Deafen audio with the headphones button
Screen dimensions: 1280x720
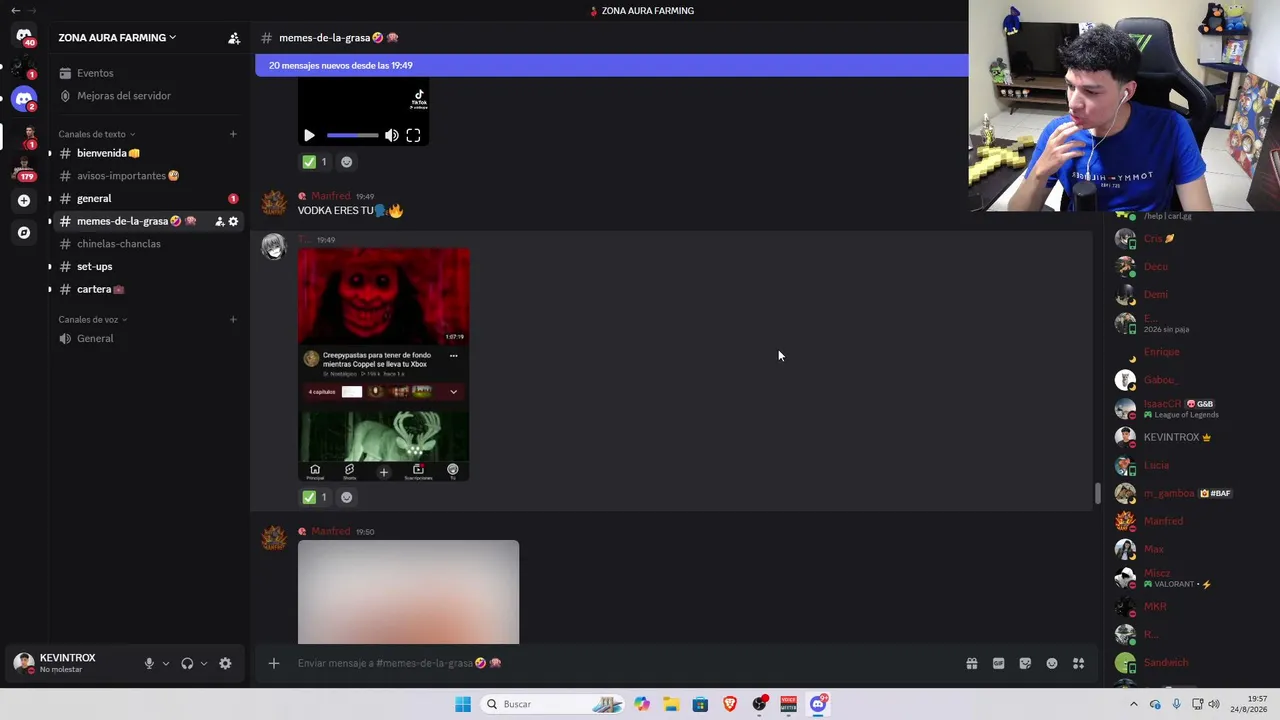tap(187, 663)
